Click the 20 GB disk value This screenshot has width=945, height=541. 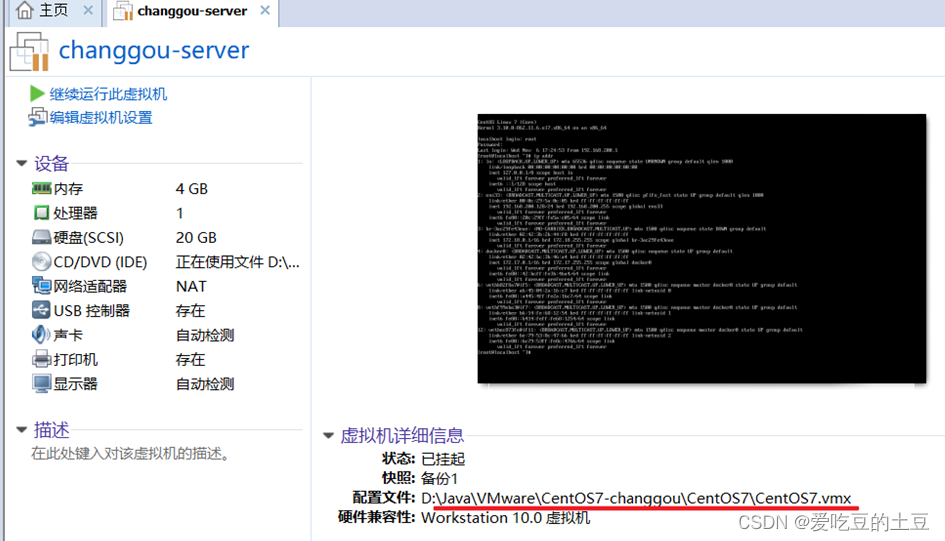click(196, 238)
